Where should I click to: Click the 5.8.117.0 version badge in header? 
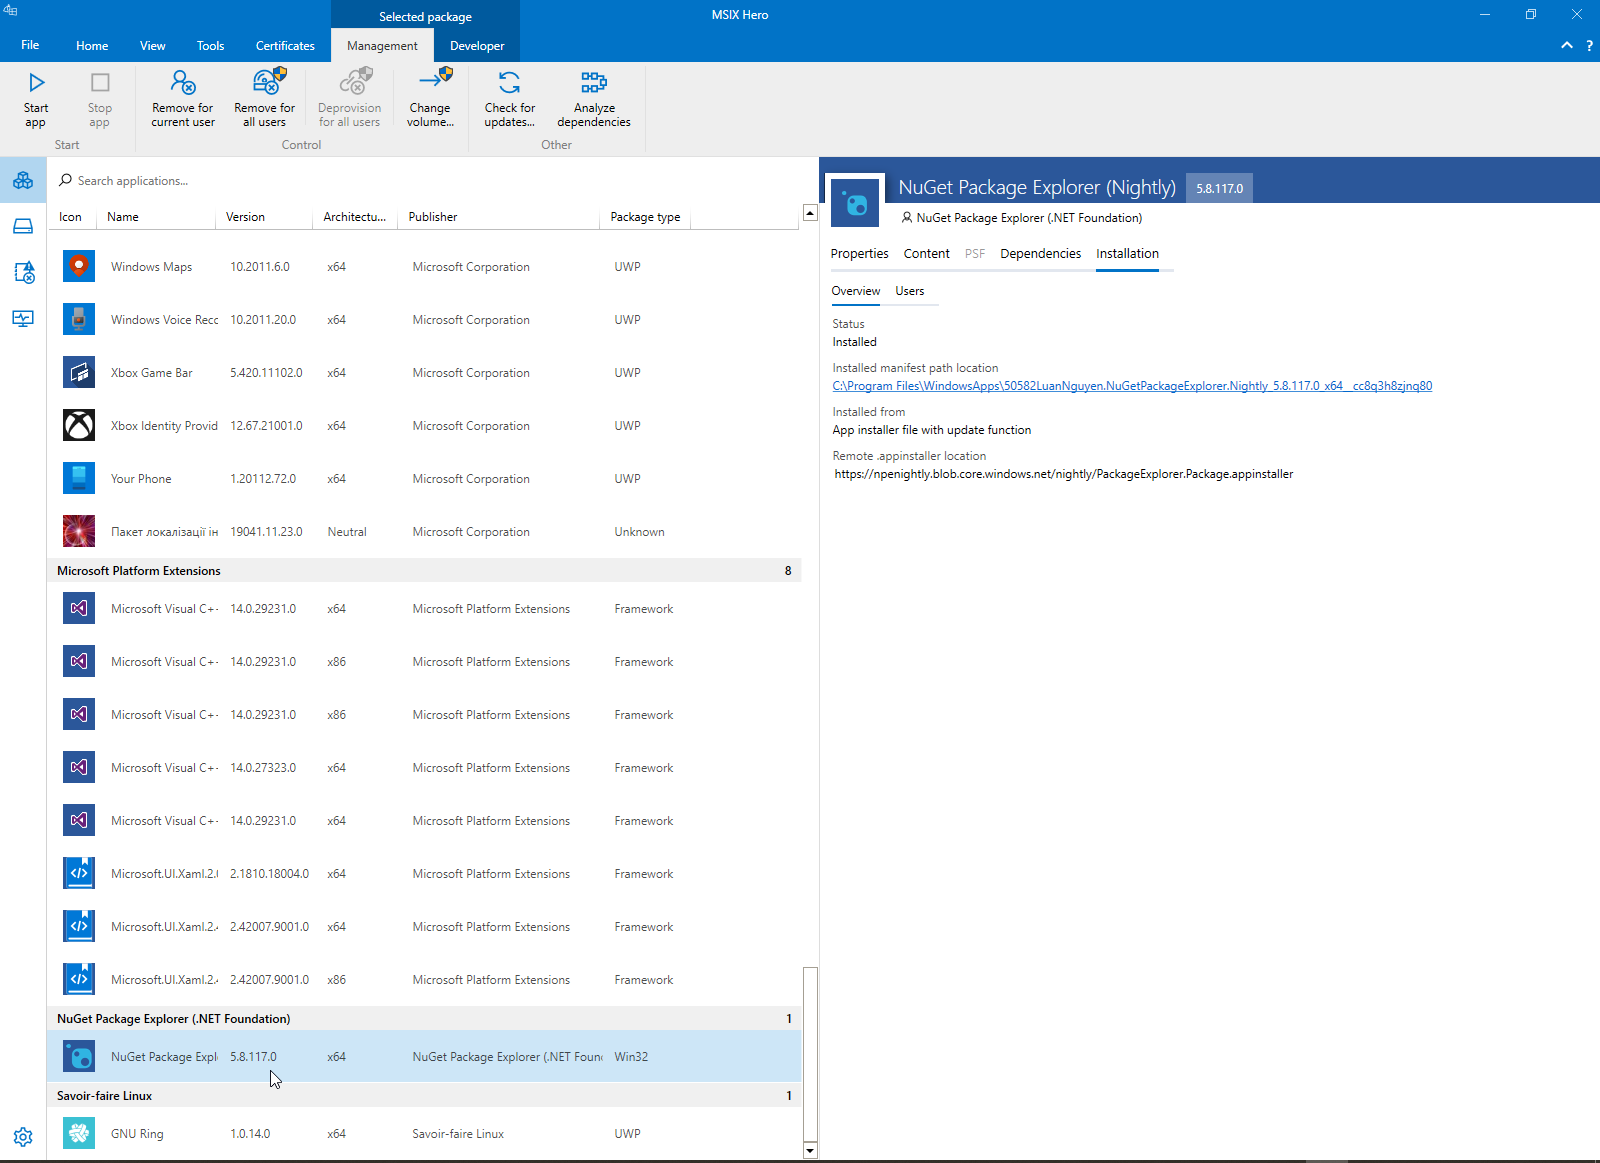click(x=1219, y=188)
